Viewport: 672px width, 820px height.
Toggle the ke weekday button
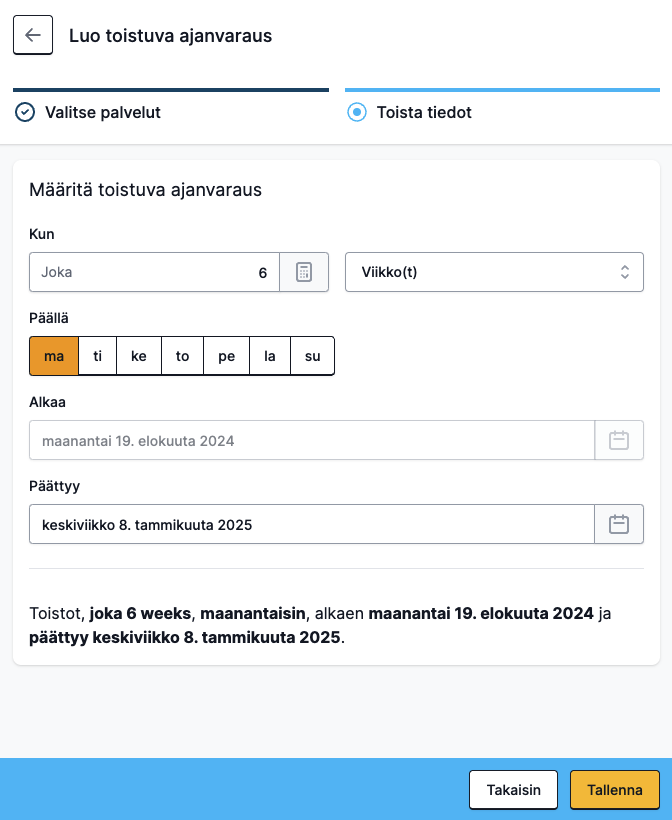point(139,356)
